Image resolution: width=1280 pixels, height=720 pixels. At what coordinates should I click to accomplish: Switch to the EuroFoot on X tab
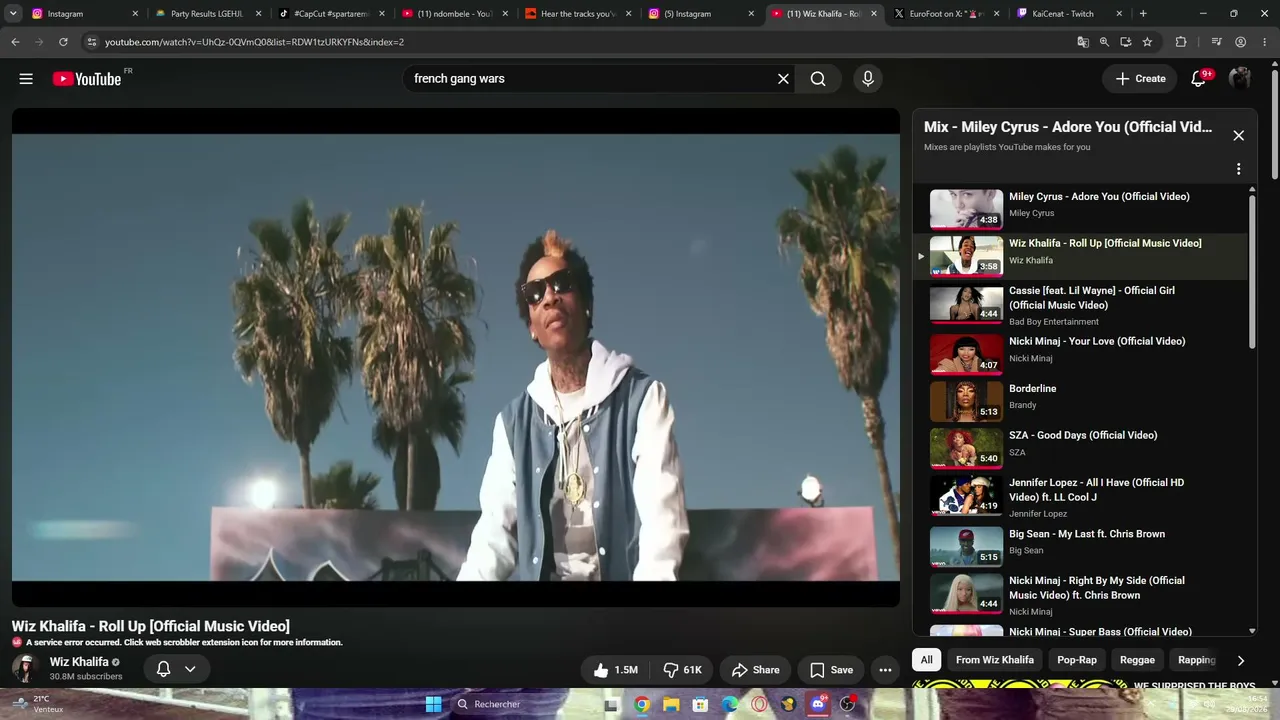946,14
